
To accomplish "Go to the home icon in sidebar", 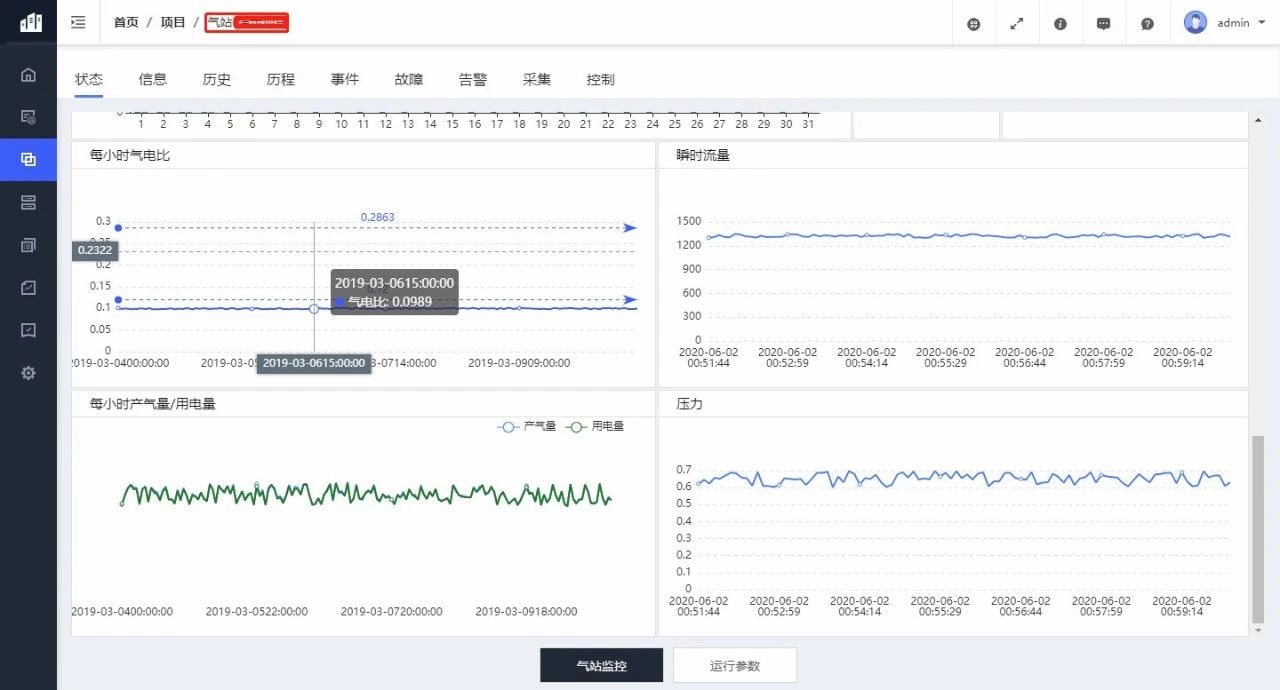I will 28,74.
